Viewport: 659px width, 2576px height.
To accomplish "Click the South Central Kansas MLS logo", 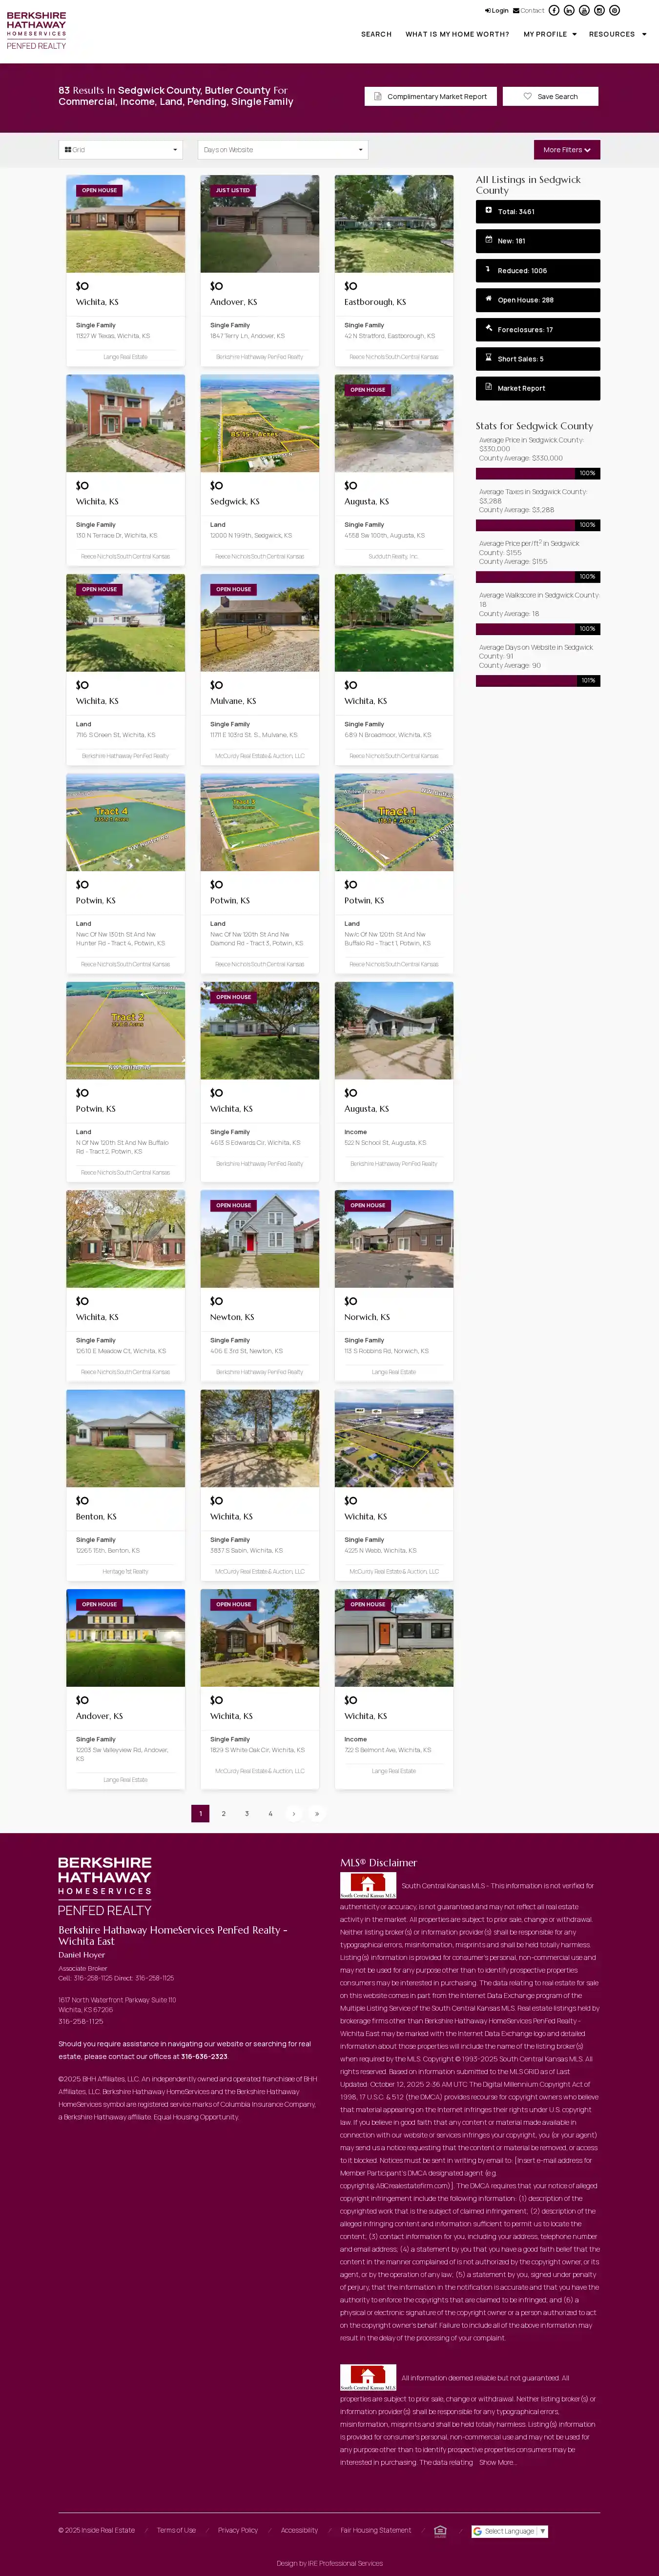I will (368, 1885).
